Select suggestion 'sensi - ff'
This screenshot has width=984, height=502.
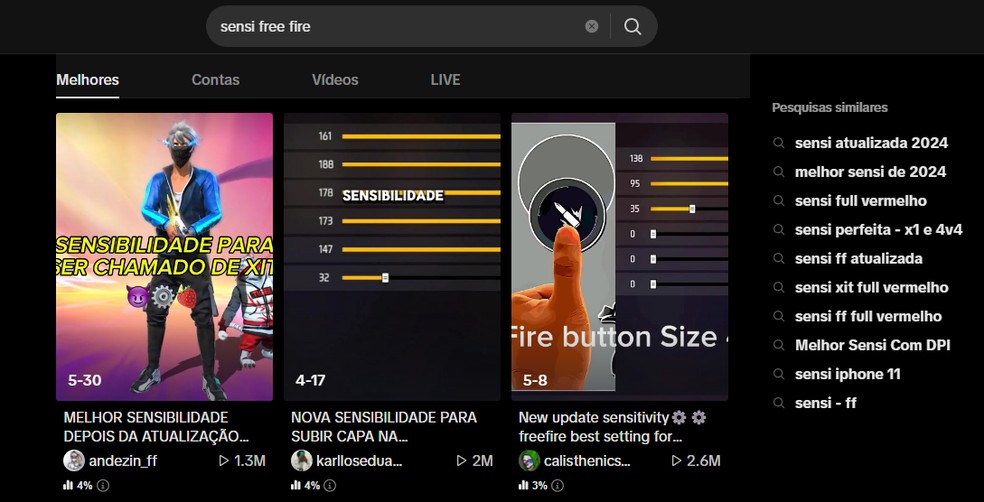(x=826, y=403)
